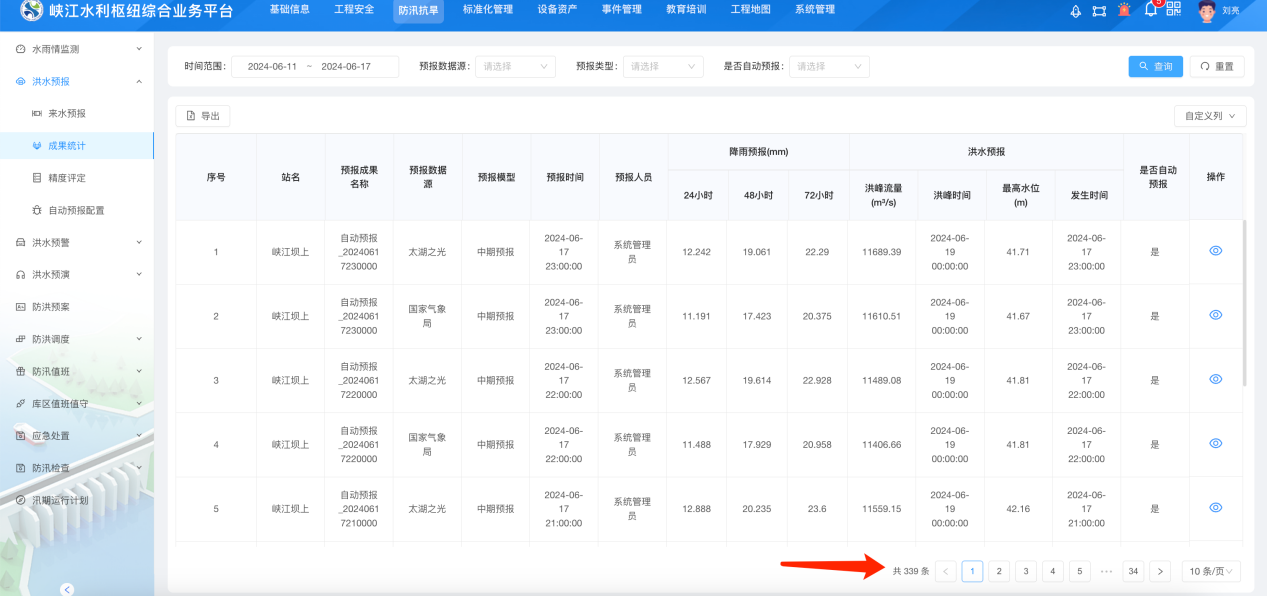
Task: Jump to page 34 in pagination
Action: pyautogui.click(x=1132, y=571)
